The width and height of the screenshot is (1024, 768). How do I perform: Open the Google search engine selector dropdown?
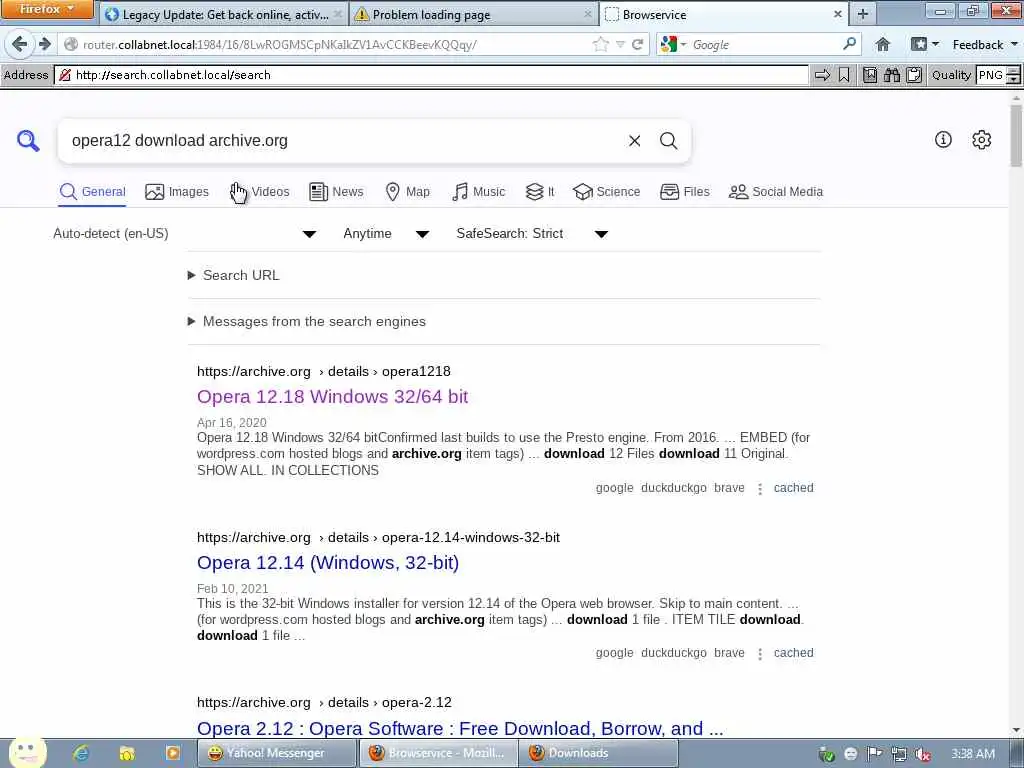pyautogui.click(x=674, y=44)
